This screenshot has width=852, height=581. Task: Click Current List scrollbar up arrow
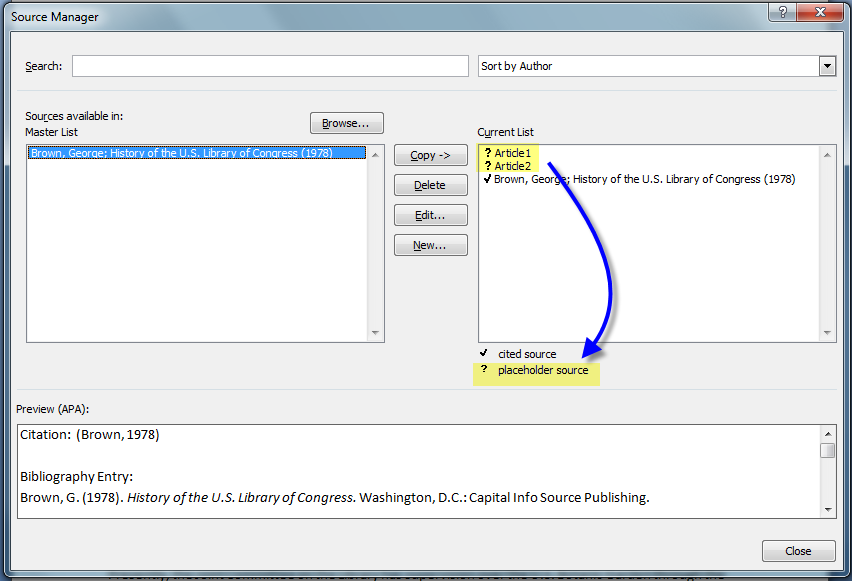pyautogui.click(x=827, y=155)
